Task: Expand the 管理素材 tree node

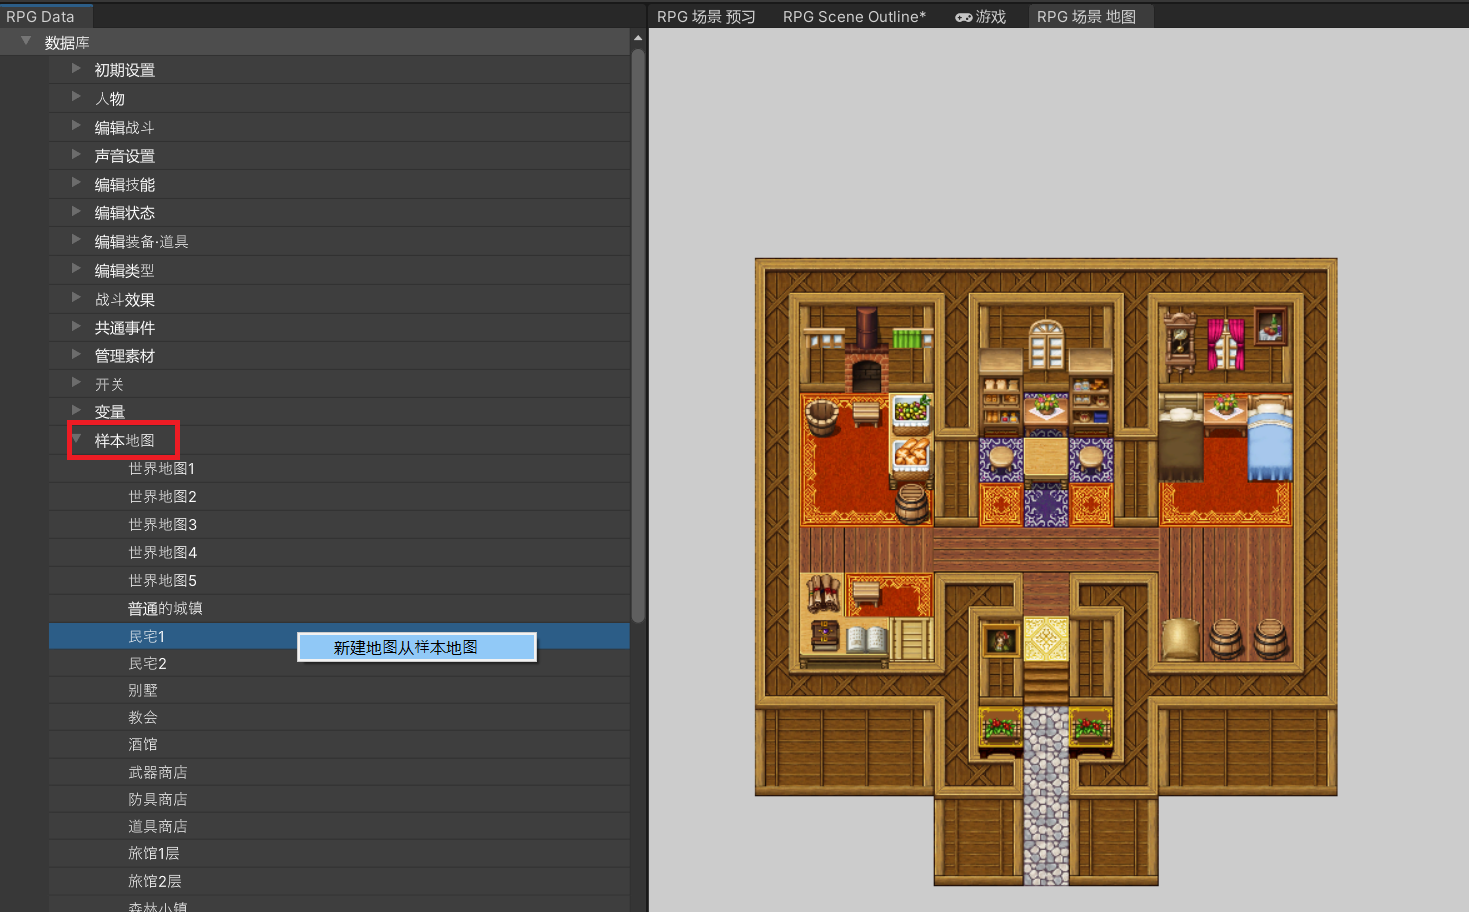Action: coord(76,354)
